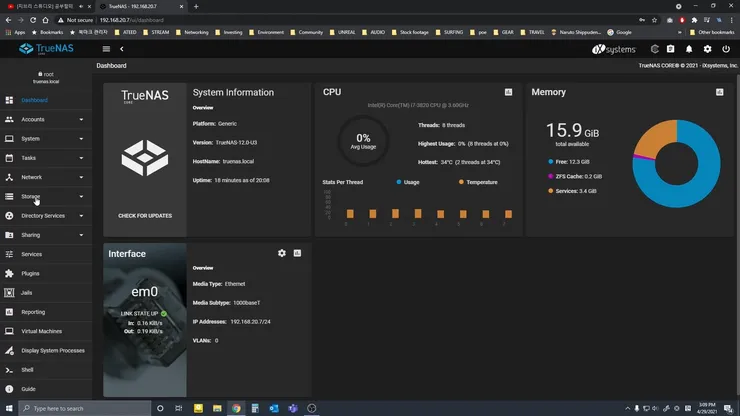Open the Windows Start menu
The width and height of the screenshot is (740, 416).
pos(9,408)
